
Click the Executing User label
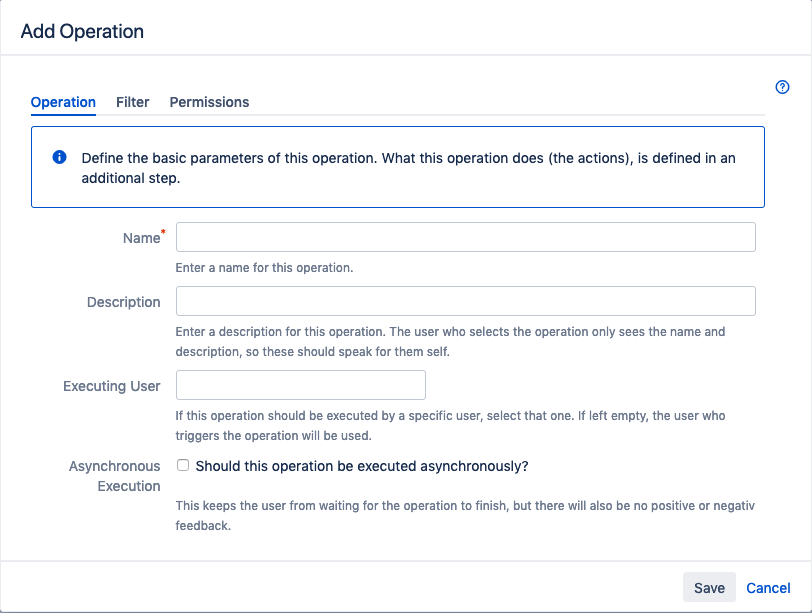111,386
